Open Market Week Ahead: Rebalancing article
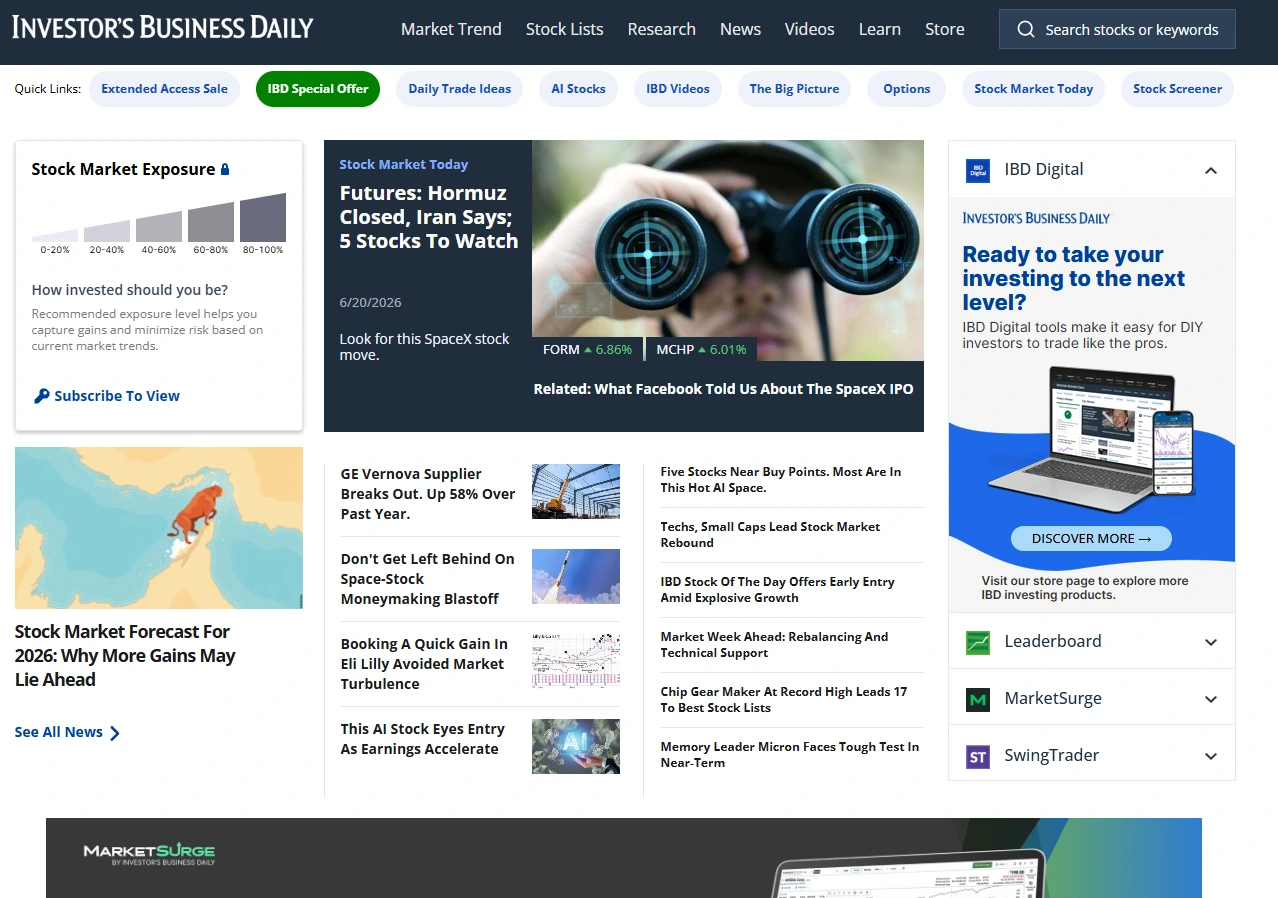1278x898 pixels. click(775, 645)
